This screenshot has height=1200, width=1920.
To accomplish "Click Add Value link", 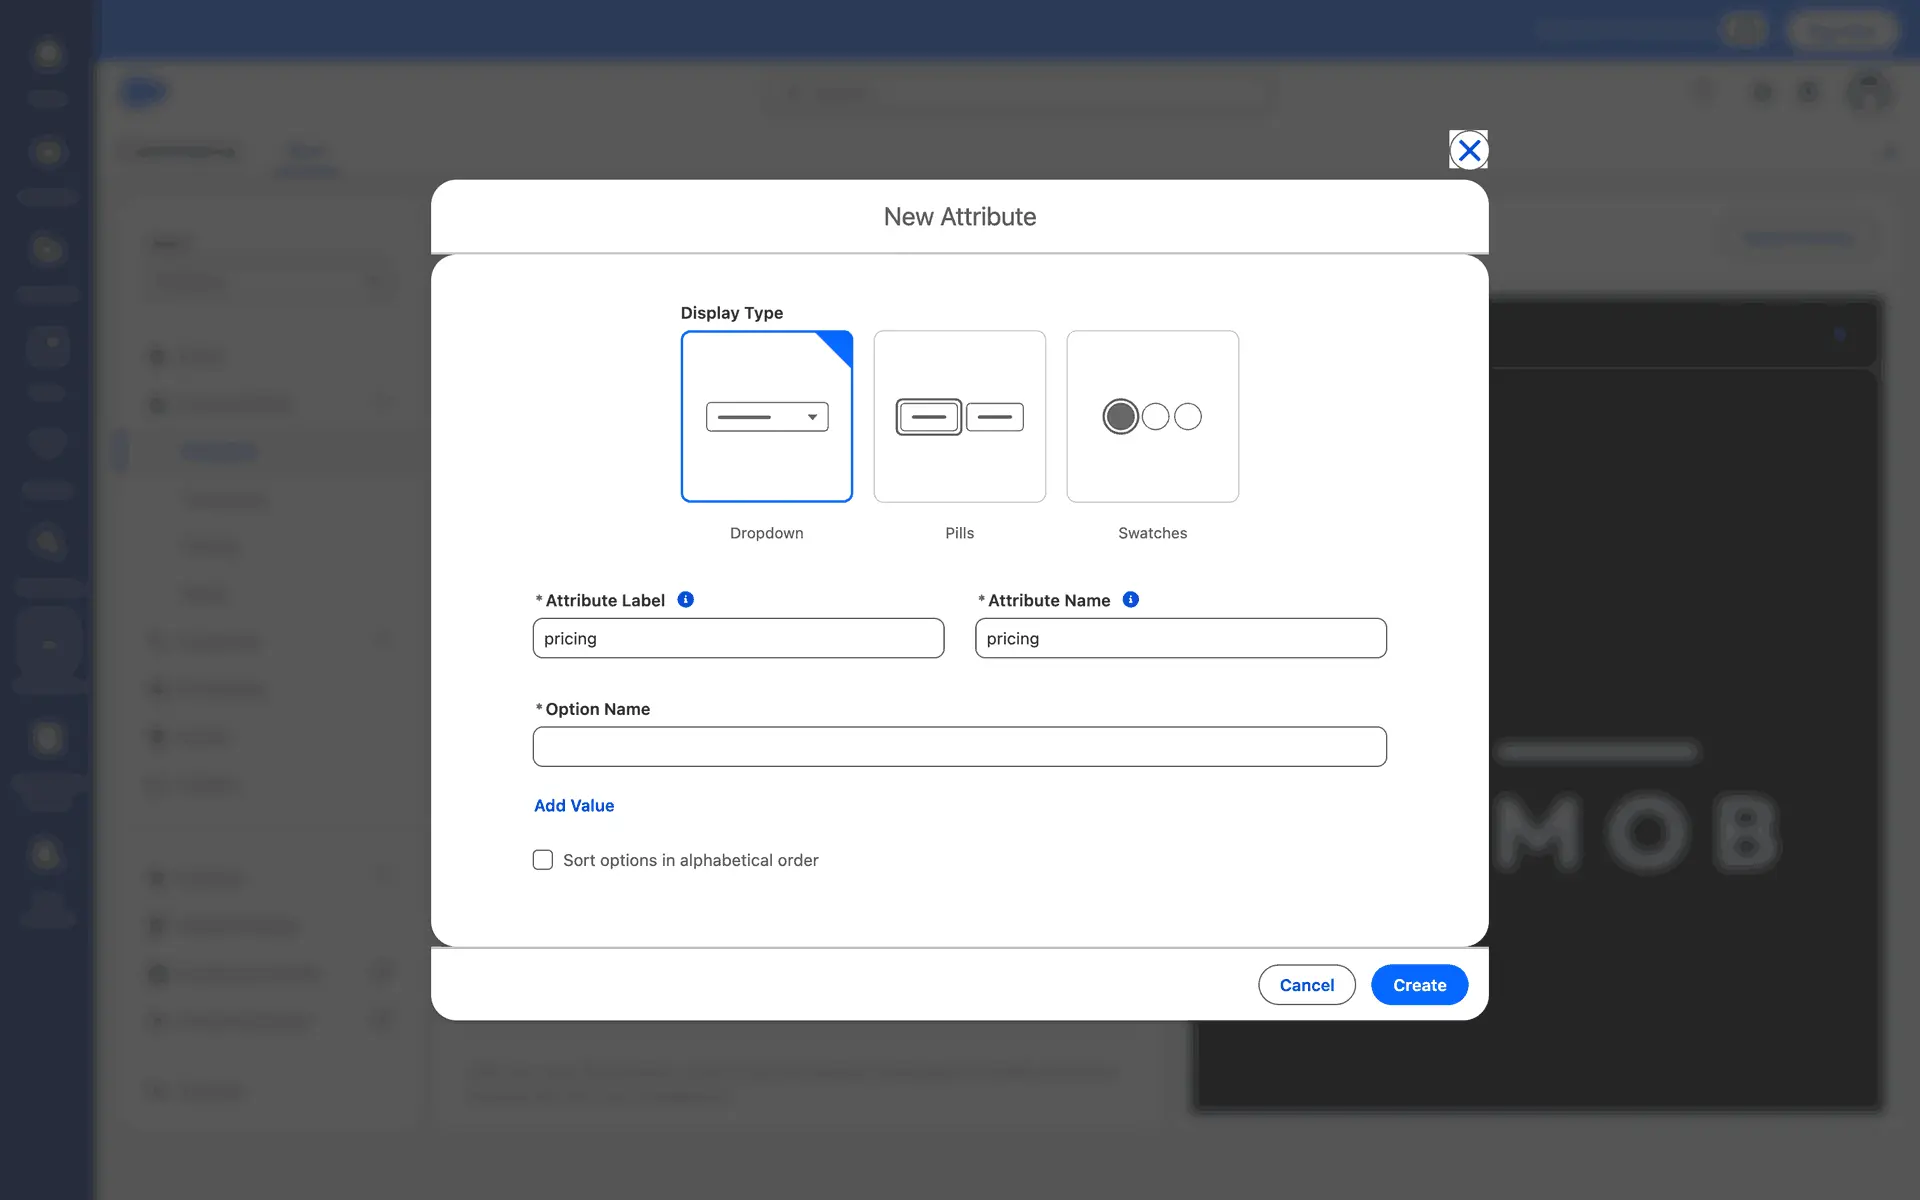I will (x=574, y=806).
